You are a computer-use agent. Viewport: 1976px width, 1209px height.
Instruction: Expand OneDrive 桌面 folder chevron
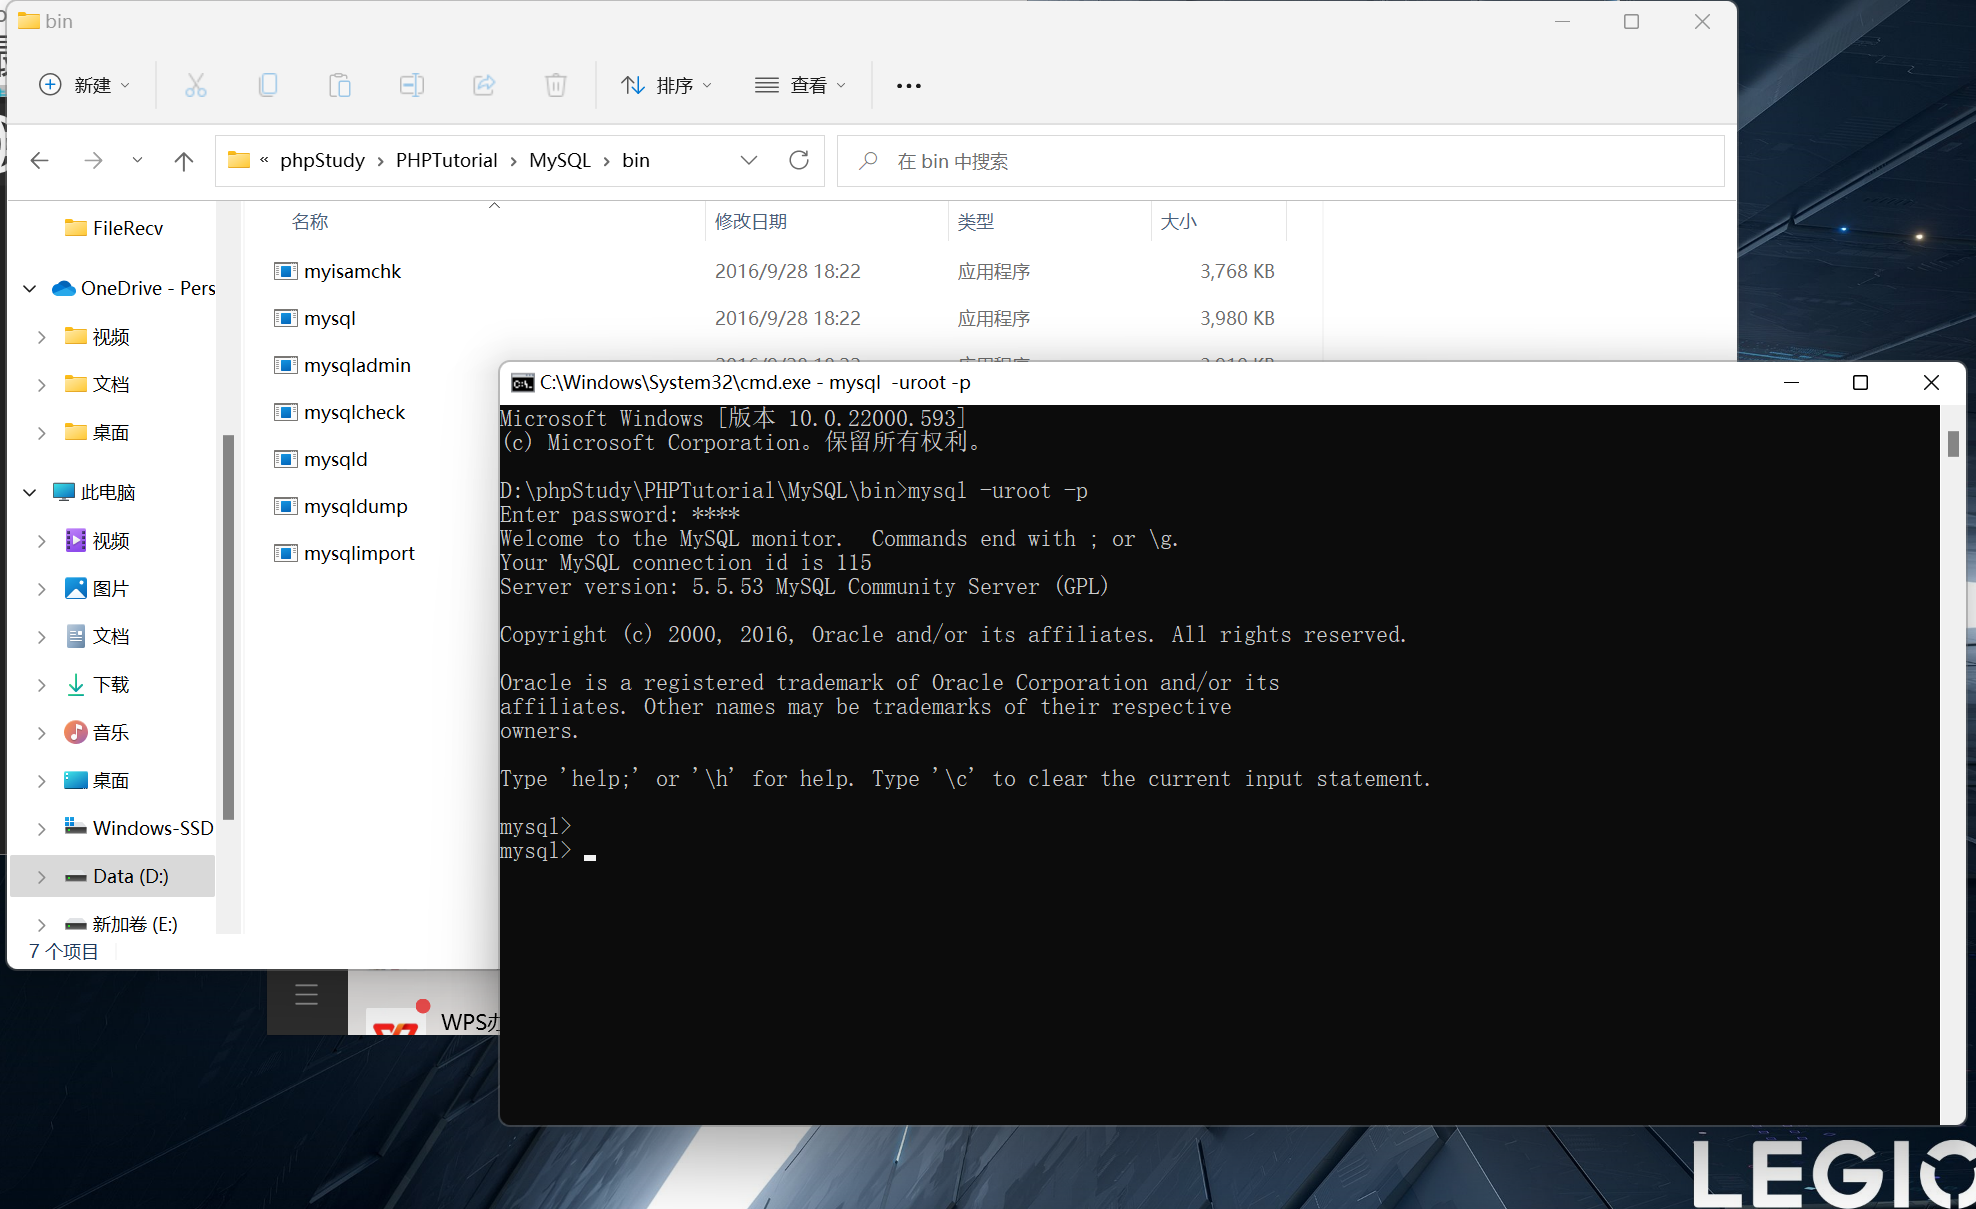41,432
